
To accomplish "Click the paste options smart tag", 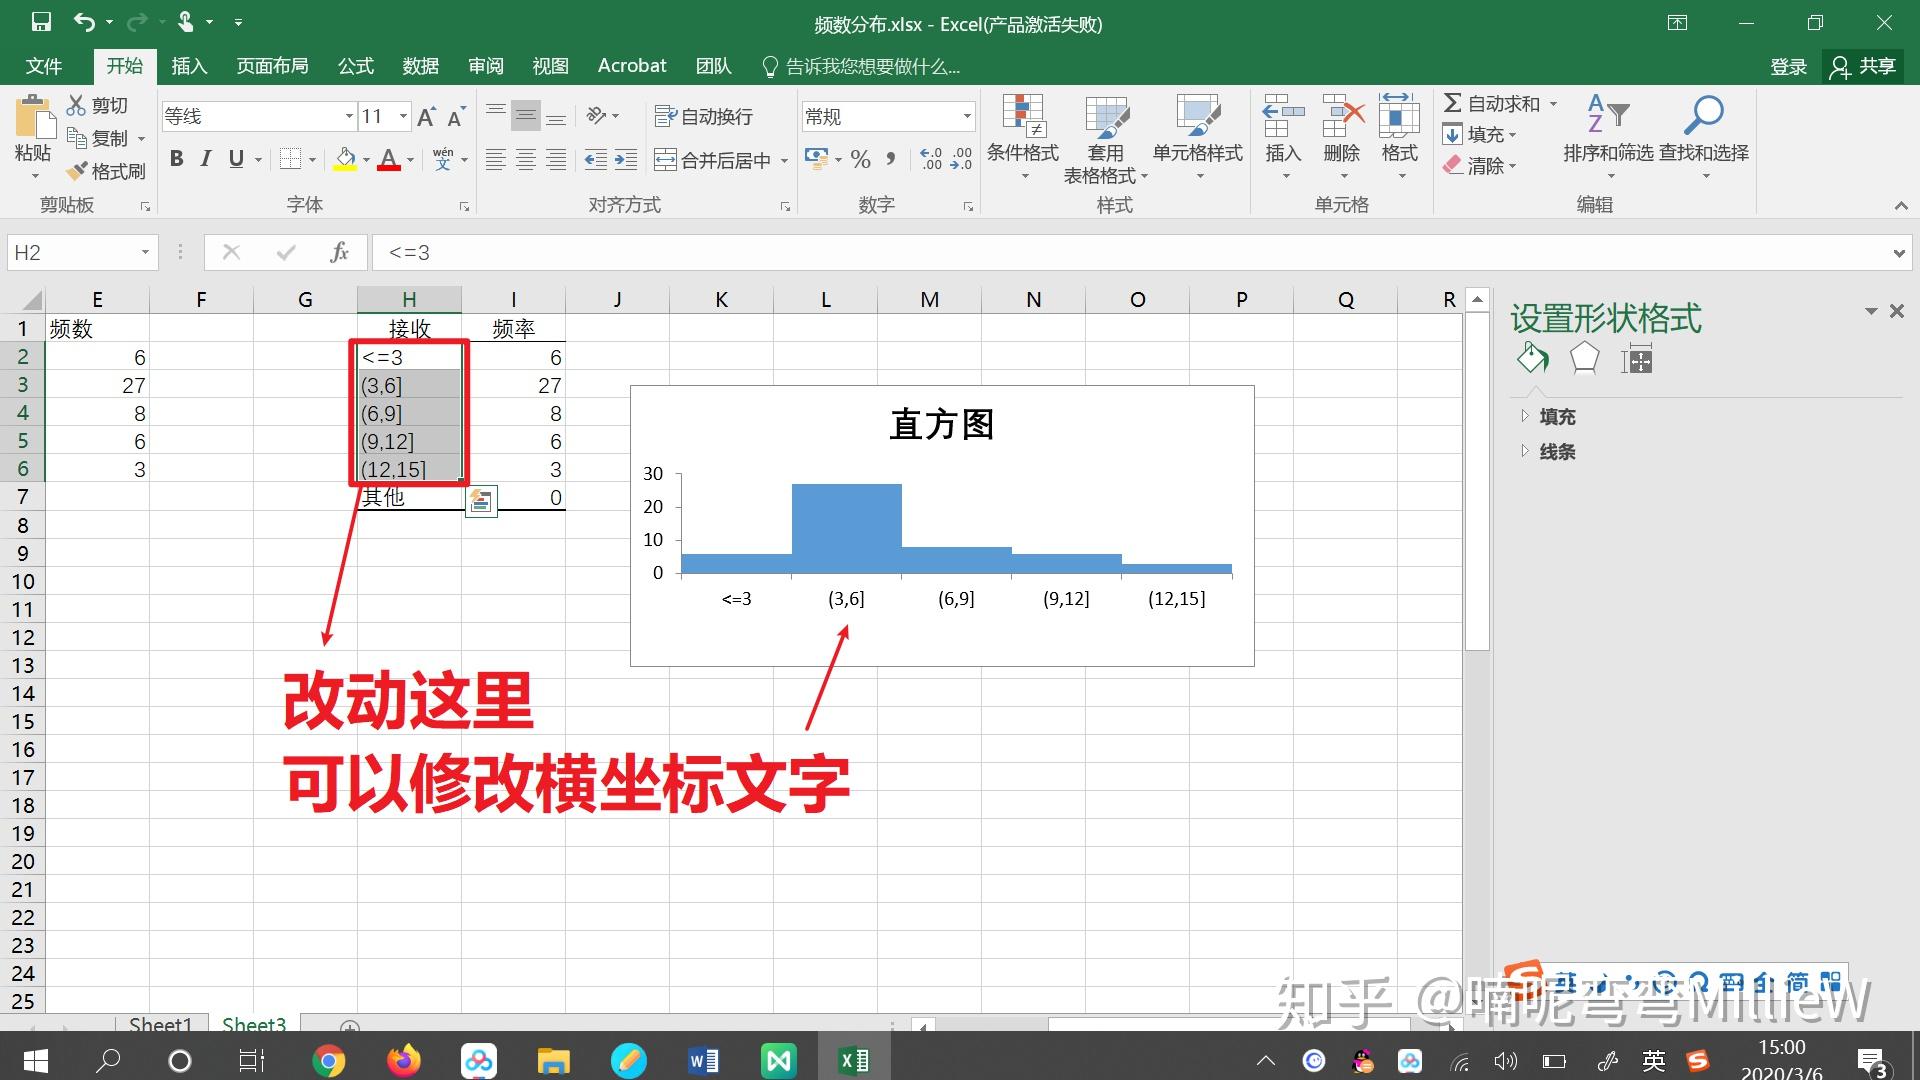I will [481, 500].
